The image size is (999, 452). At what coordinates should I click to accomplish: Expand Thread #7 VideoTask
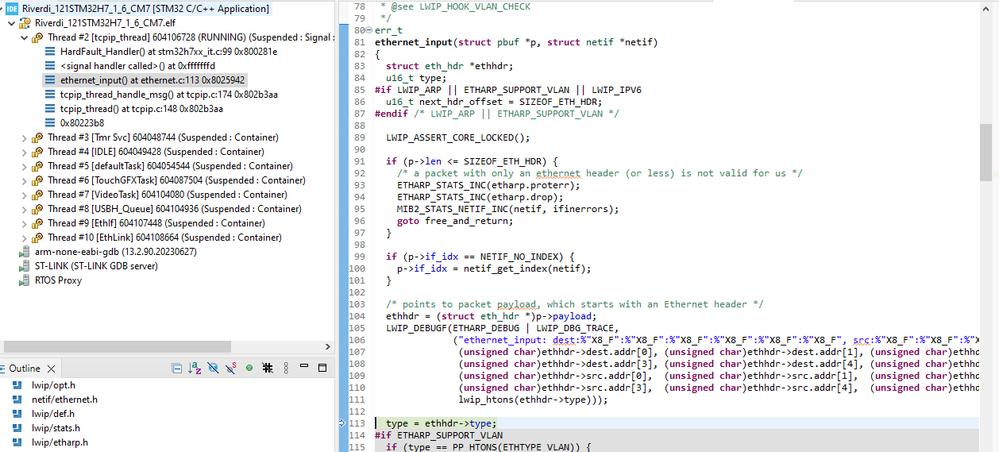tap(24, 194)
